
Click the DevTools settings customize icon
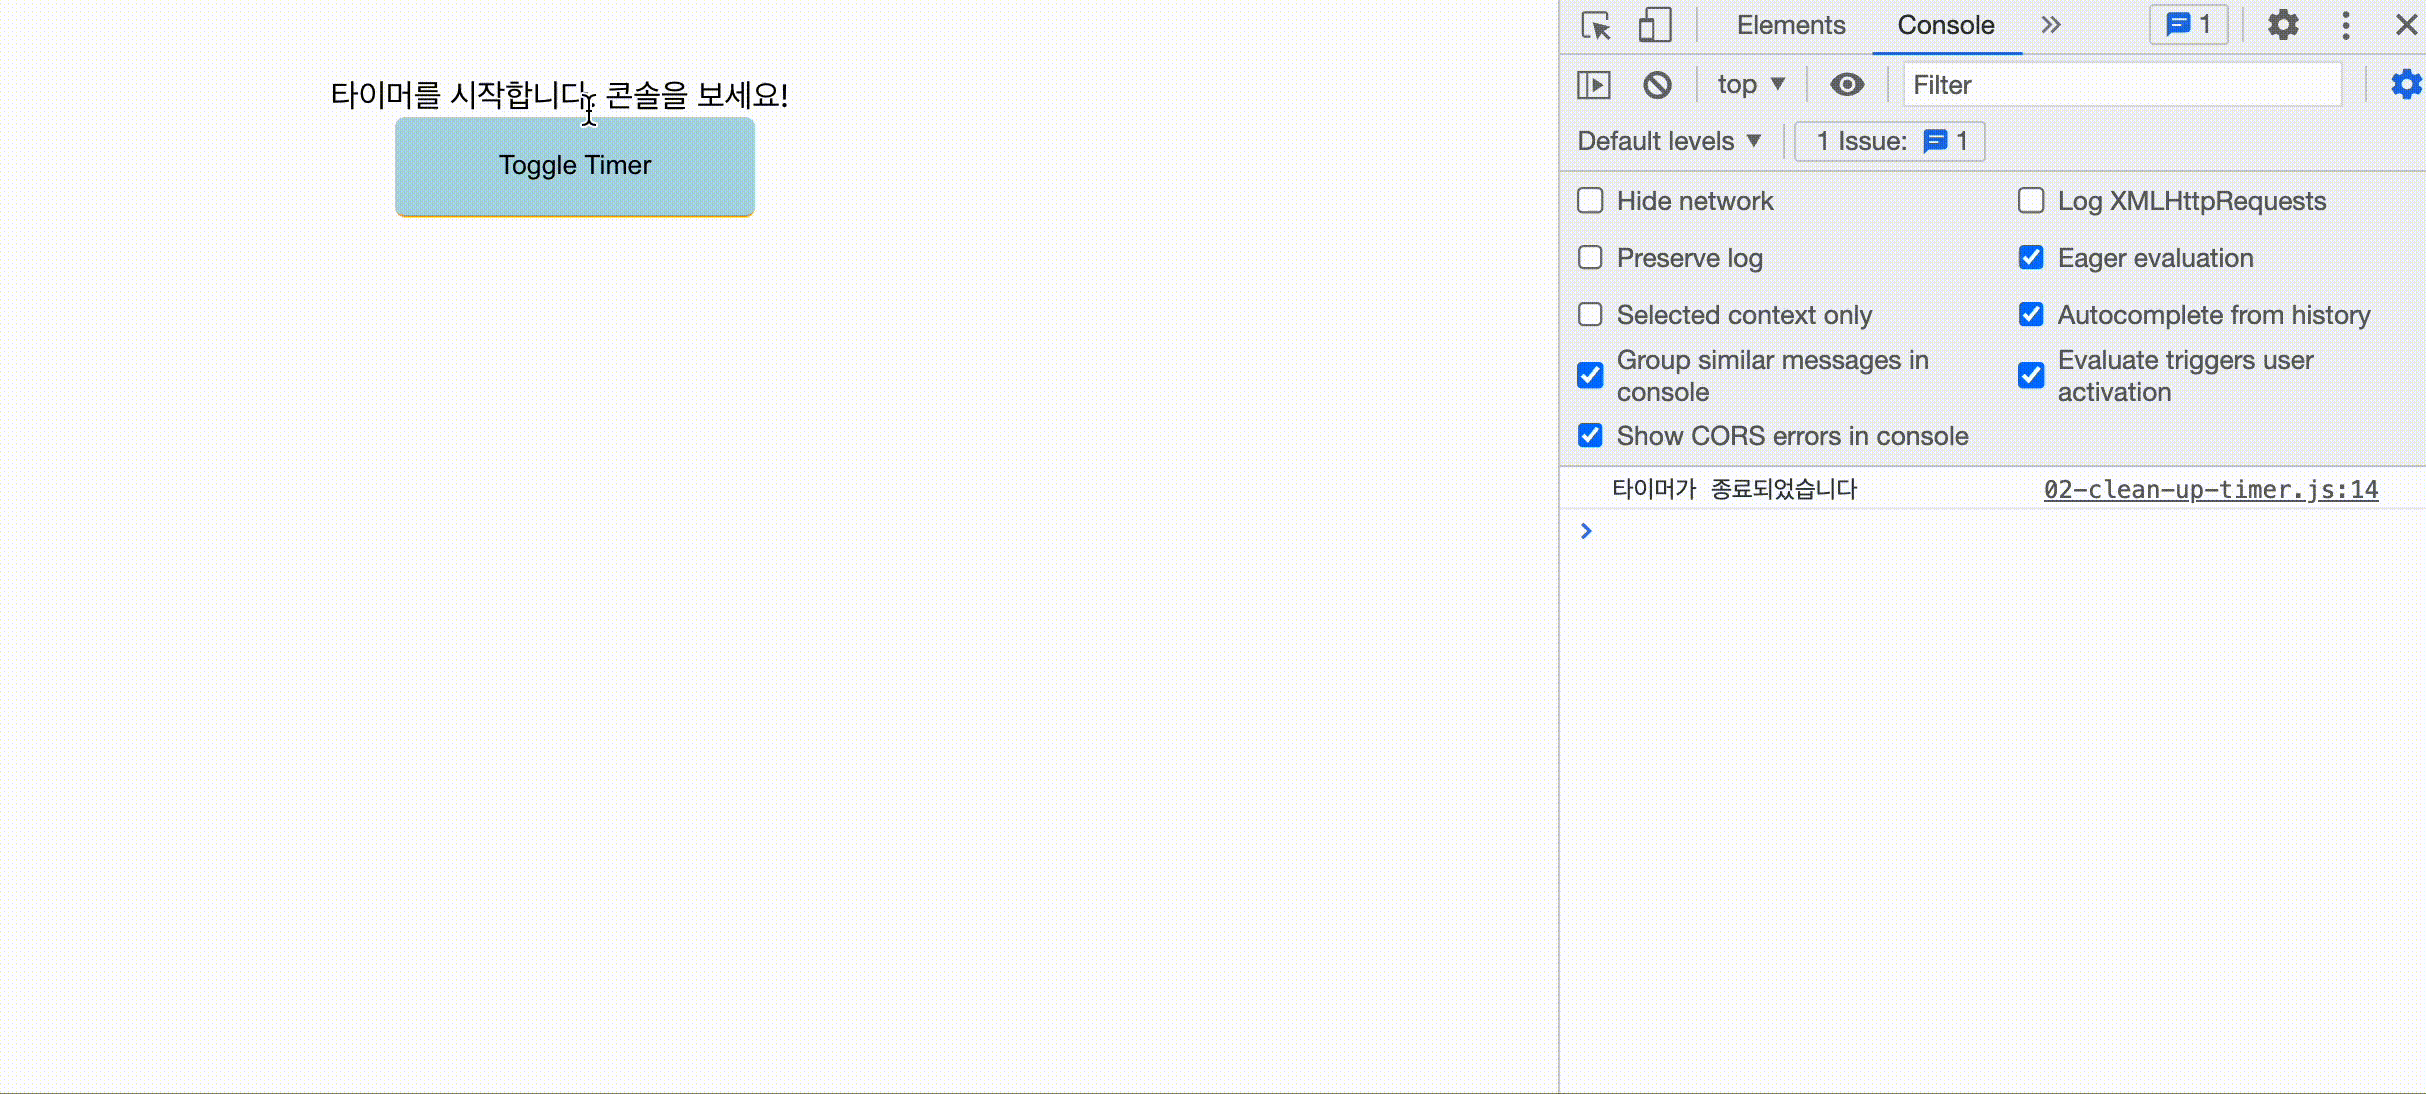point(2284,25)
